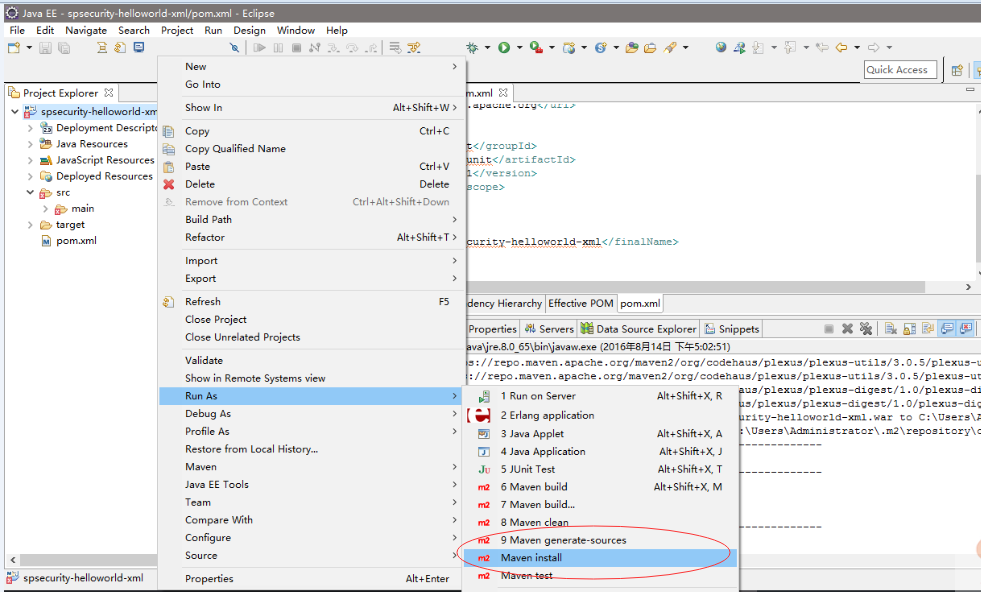The height and width of the screenshot is (592, 981).
Task: Collapse the spsecurity-helloworld-xml project node
Action: tap(14, 111)
